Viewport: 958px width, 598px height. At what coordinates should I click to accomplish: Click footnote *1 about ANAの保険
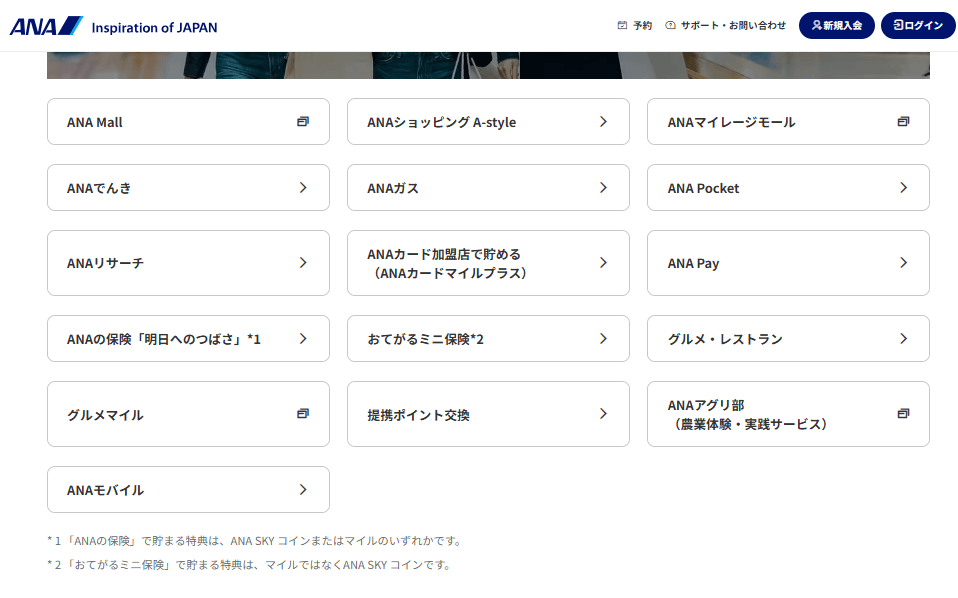[x=255, y=541]
